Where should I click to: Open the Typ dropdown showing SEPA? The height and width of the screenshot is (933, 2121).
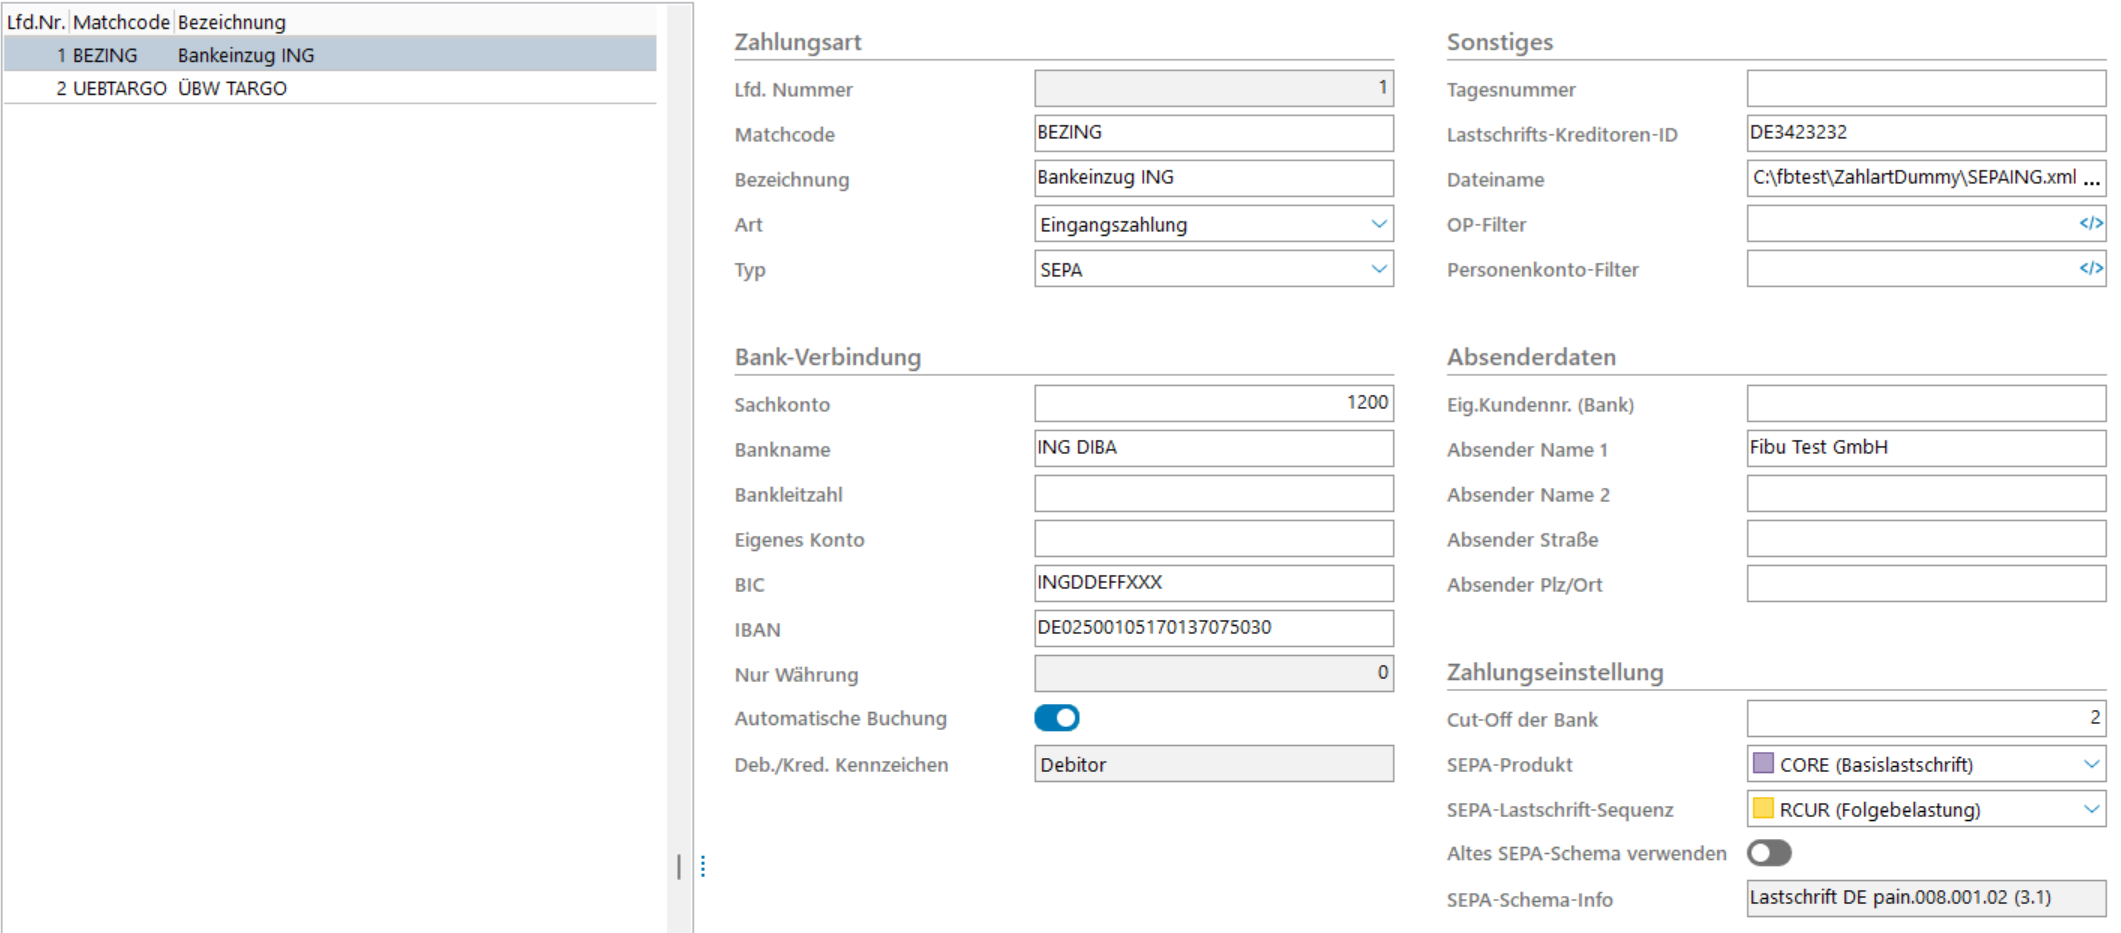pos(1378,269)
